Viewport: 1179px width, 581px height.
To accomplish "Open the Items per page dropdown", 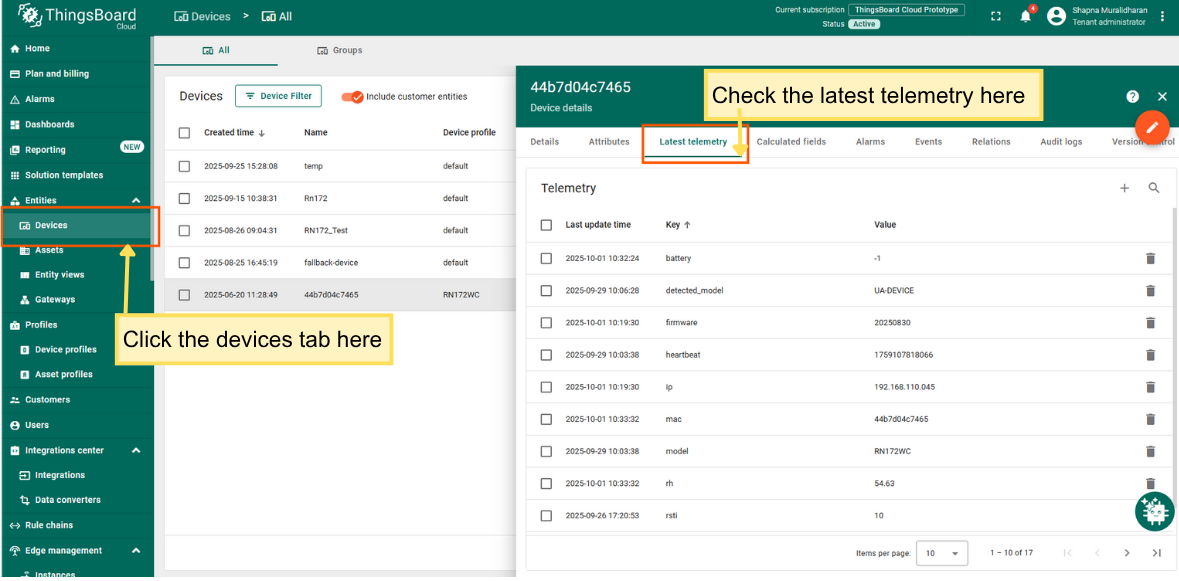I will pos(943,553).
